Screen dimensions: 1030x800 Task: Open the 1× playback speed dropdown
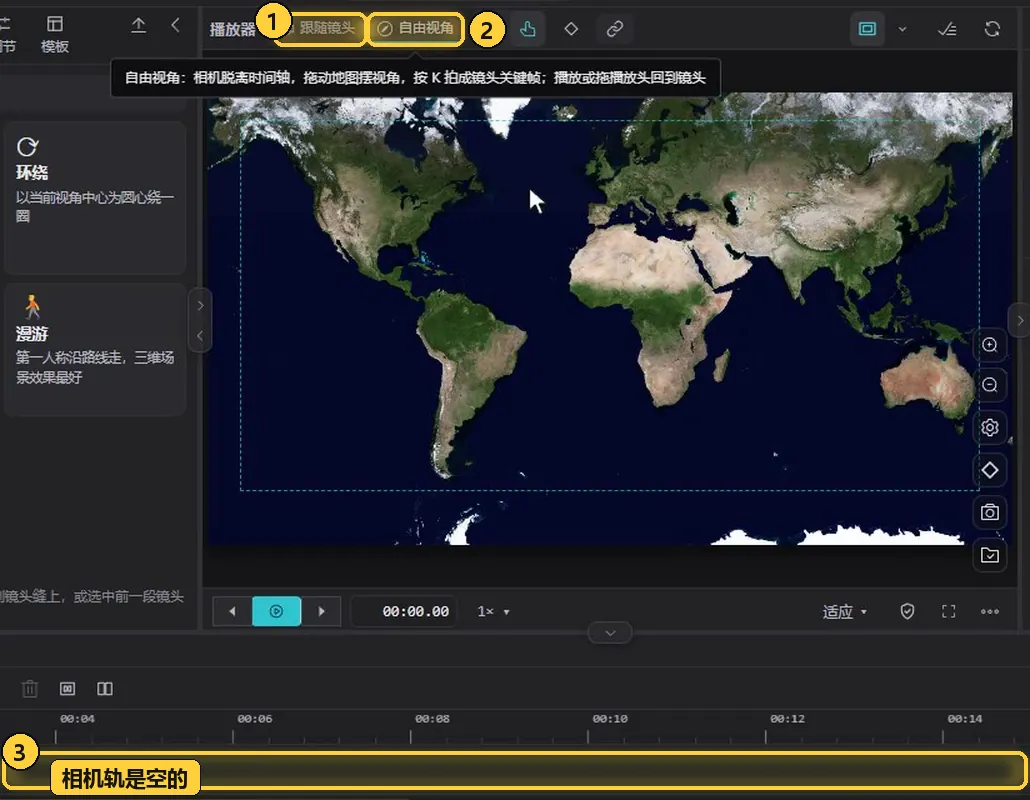(x=493, y=611)
